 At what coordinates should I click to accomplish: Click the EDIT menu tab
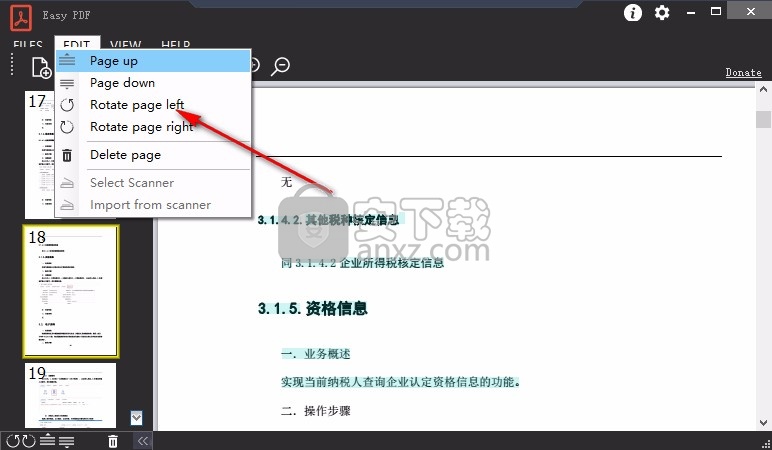pyautogui.click(x=77, y=43)
